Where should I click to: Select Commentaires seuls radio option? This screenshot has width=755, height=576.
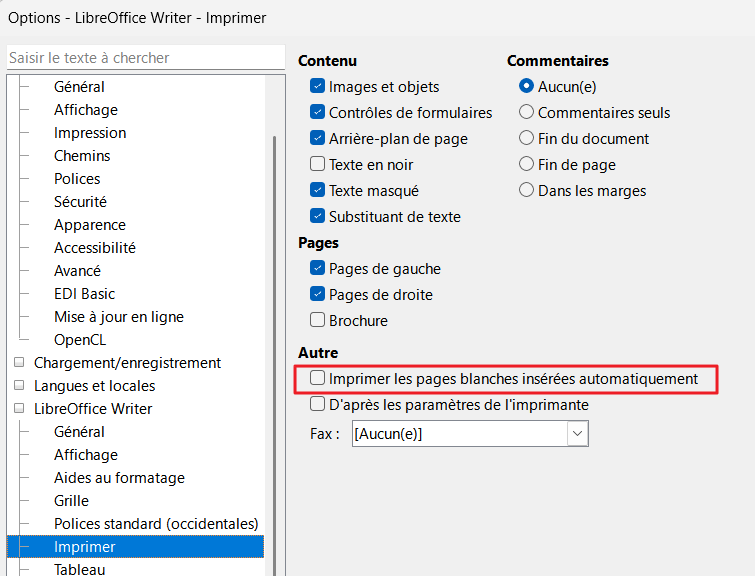(526, 112)
